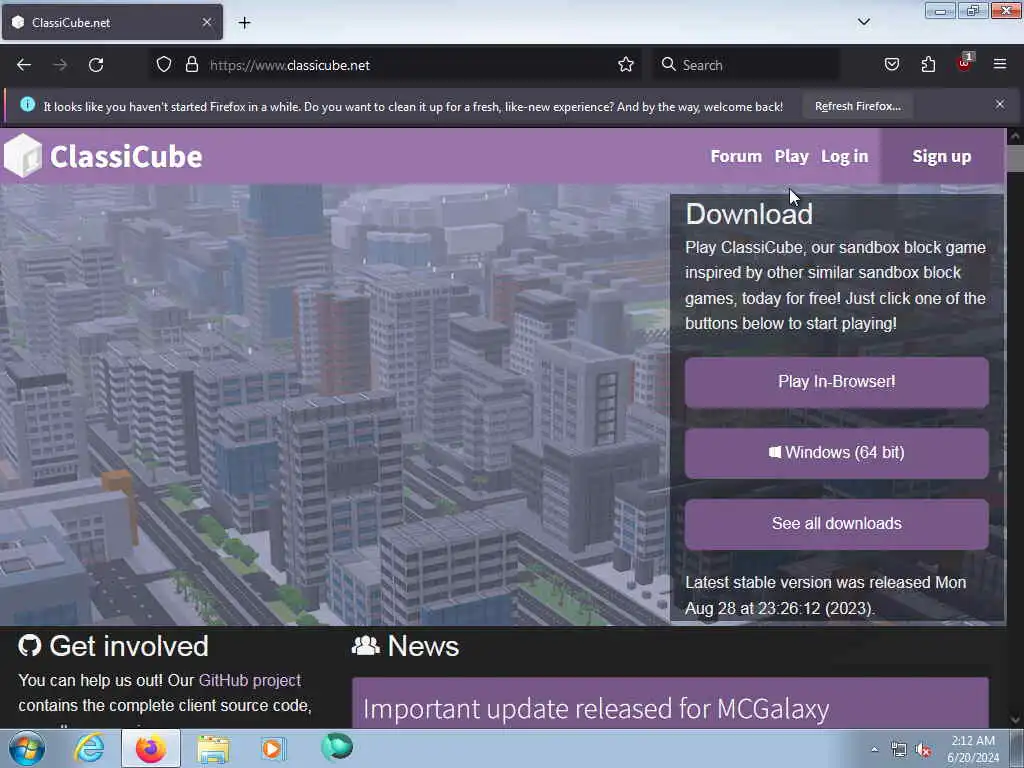Open the uBlock extension icon with badge
The height and width of the screenshot is (768, 1024).
click(x=965, y=63)
